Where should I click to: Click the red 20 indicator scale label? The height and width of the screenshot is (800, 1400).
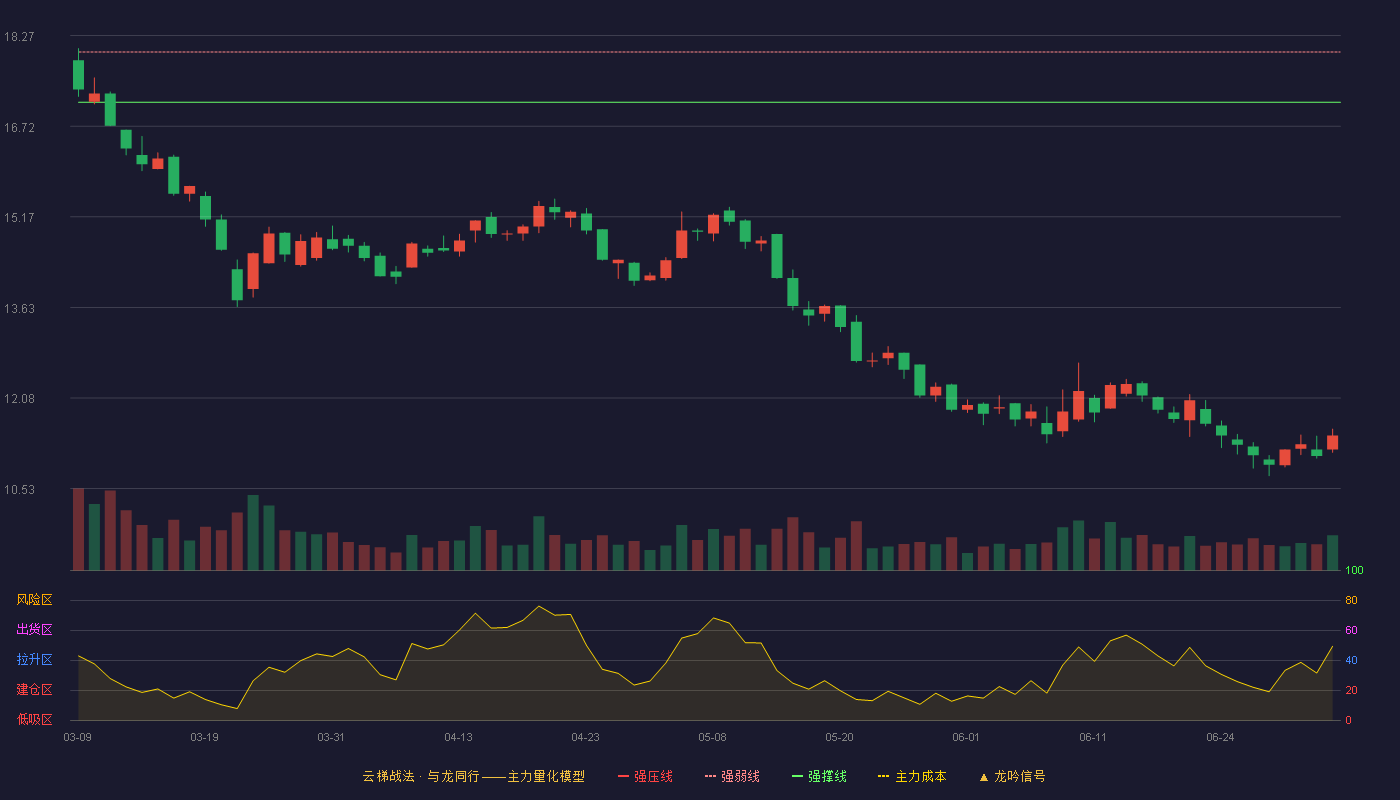click(1351, 691)
